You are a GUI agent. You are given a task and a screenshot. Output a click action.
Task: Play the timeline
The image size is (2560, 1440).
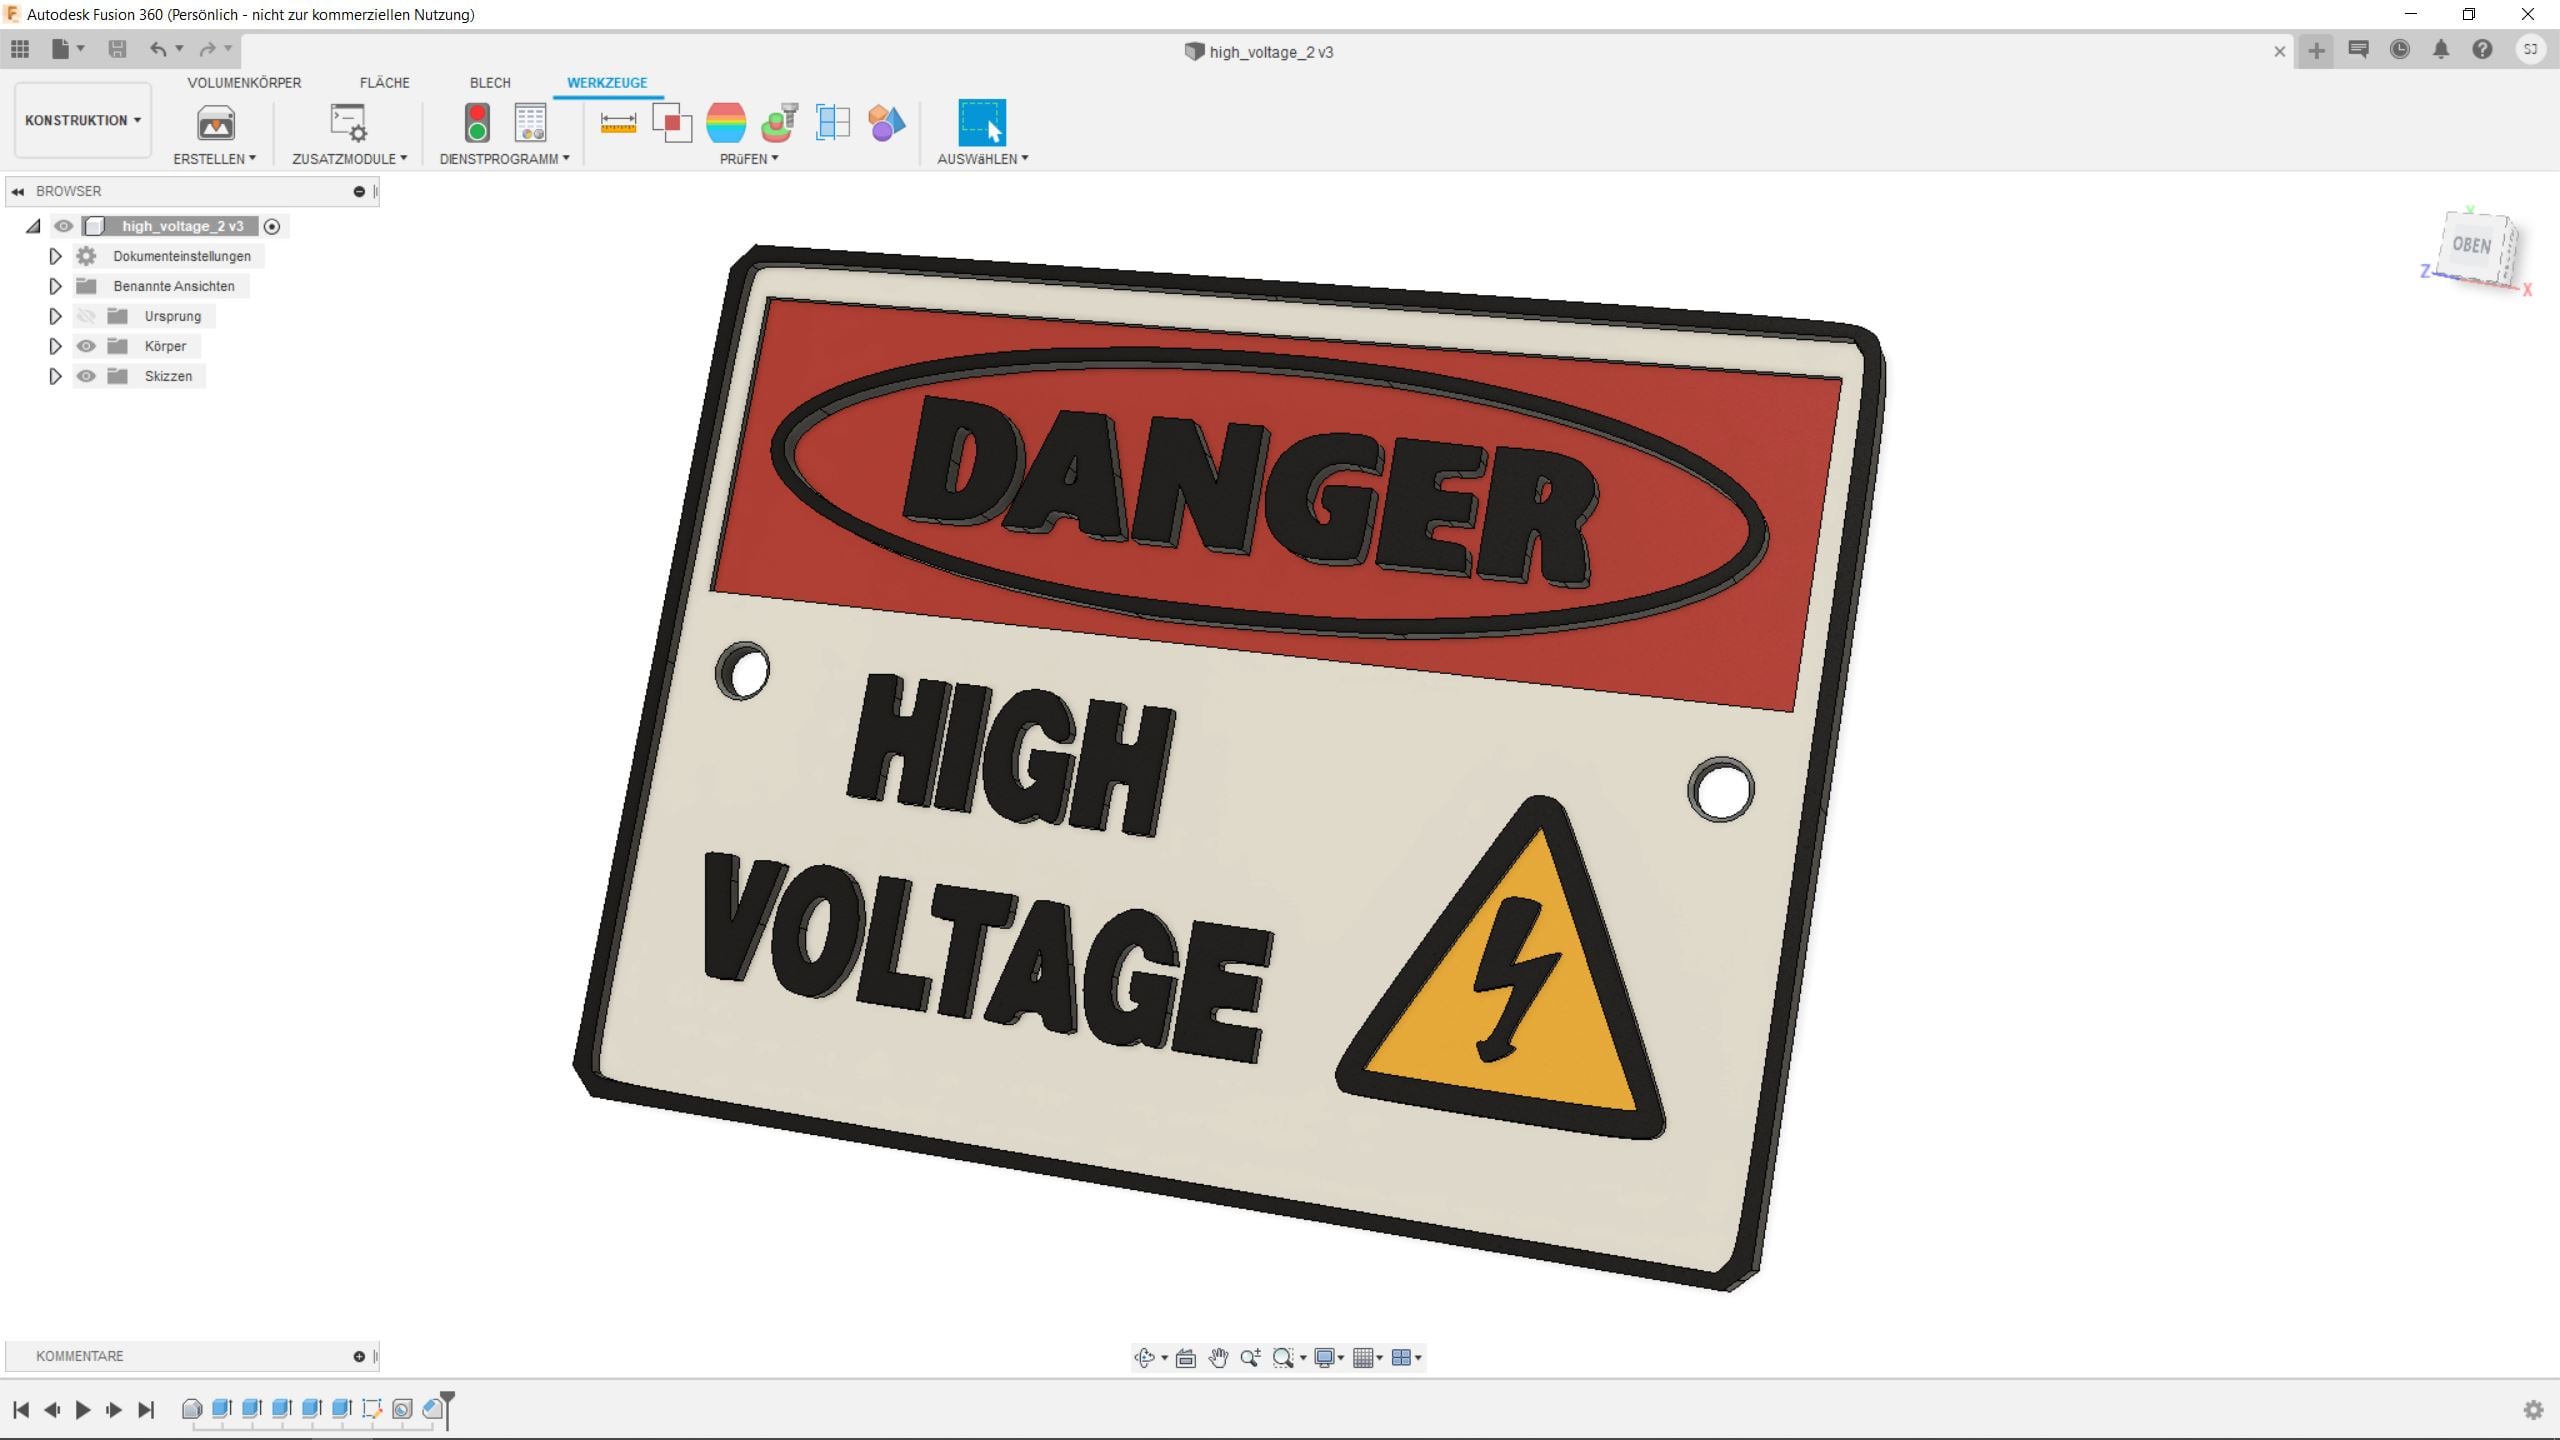[83, 1410]
